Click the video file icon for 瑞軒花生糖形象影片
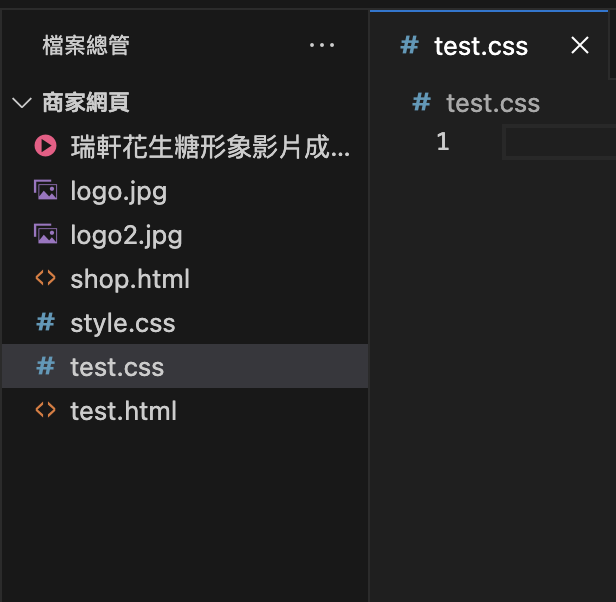 (45, 147)
